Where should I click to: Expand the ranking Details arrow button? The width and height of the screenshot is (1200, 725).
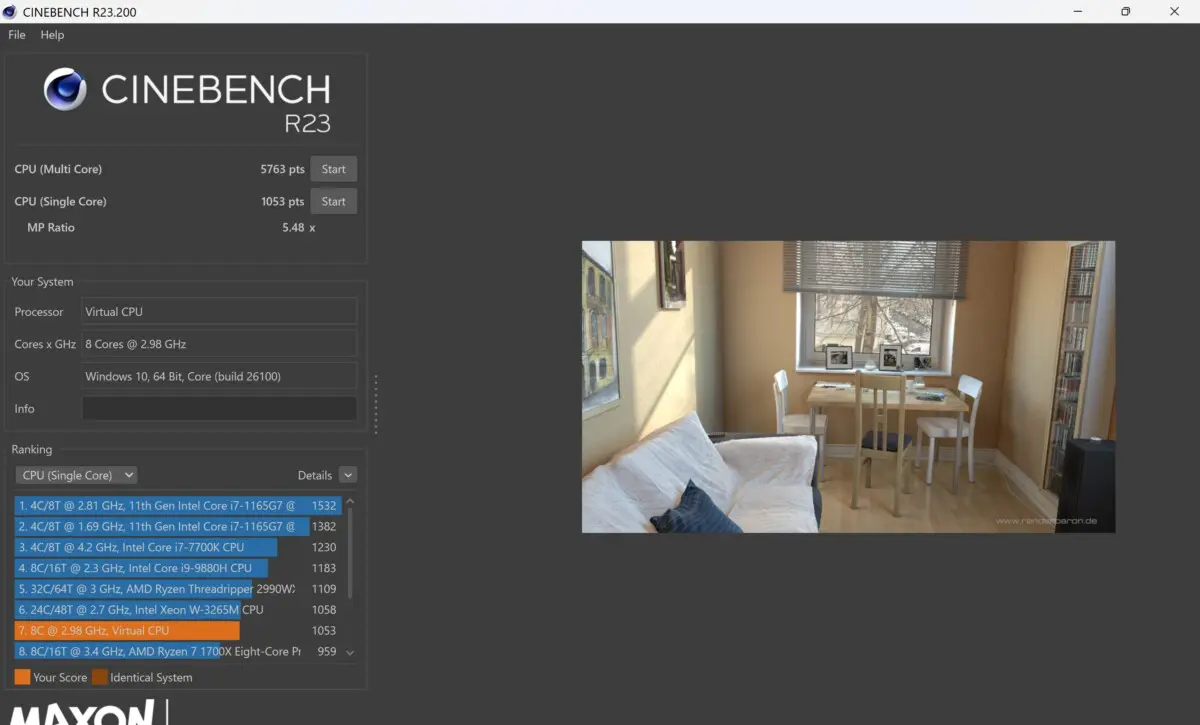click(348, 475)
